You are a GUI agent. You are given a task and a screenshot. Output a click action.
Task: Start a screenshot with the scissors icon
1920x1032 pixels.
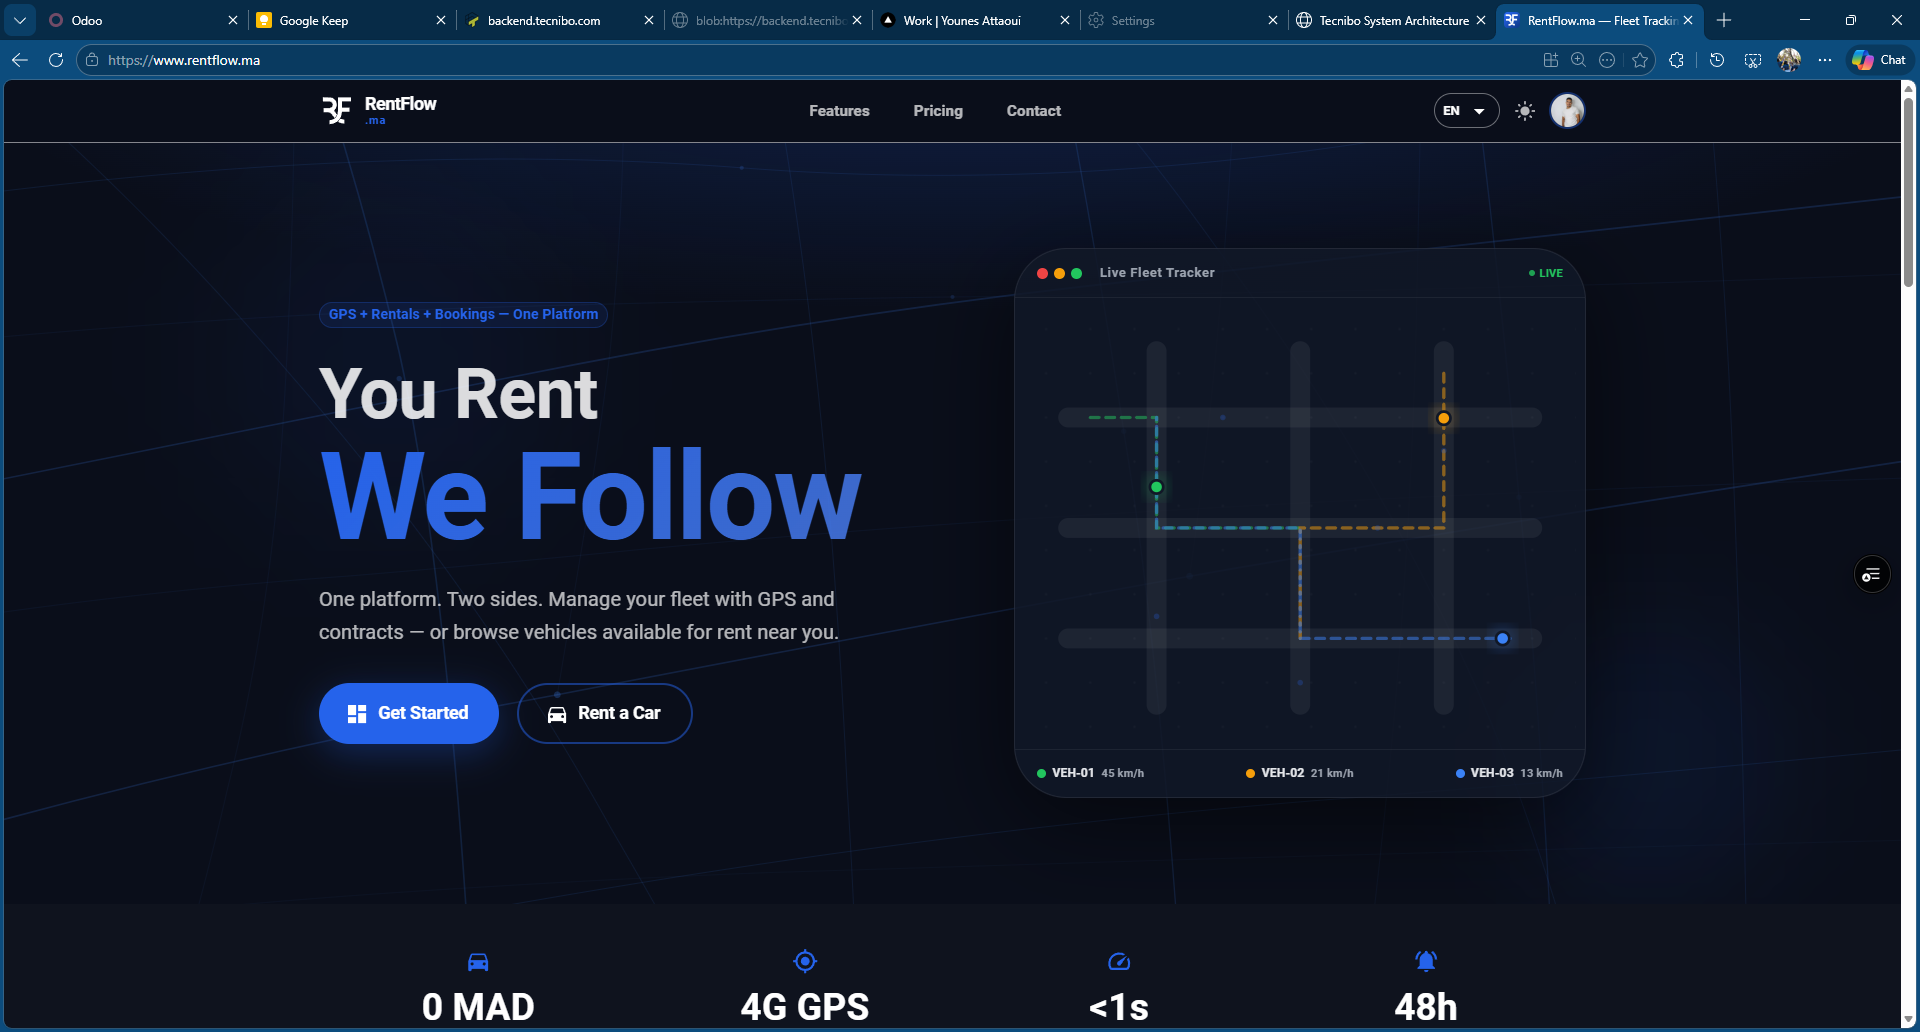pyautogui.click(x=1753, y=60)
